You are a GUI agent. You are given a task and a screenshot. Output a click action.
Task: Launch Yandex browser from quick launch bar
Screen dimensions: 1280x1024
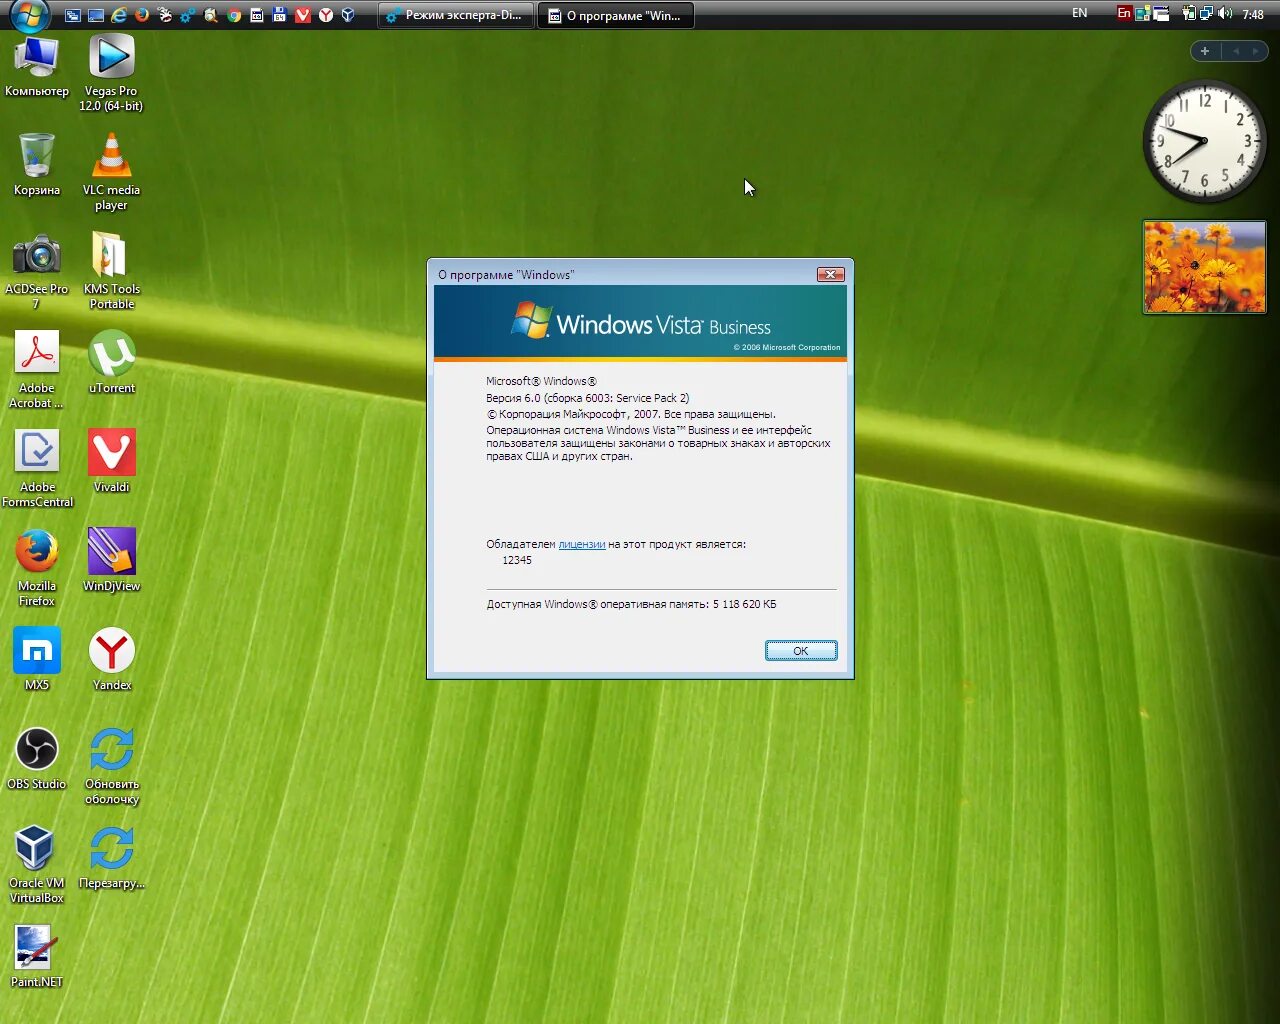click(x=326, y=15)
